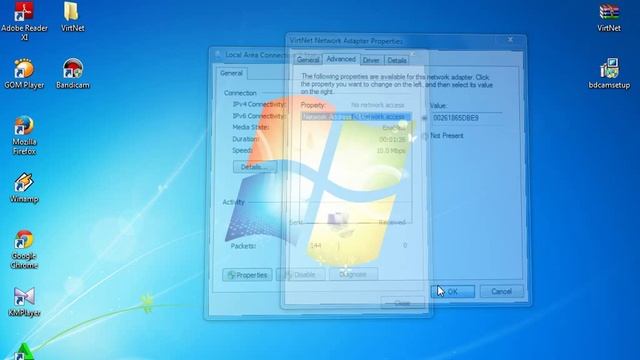Close the VirtNet Network Adapter Properties window
Screen dimensions: 640x360
click(510, 40)
